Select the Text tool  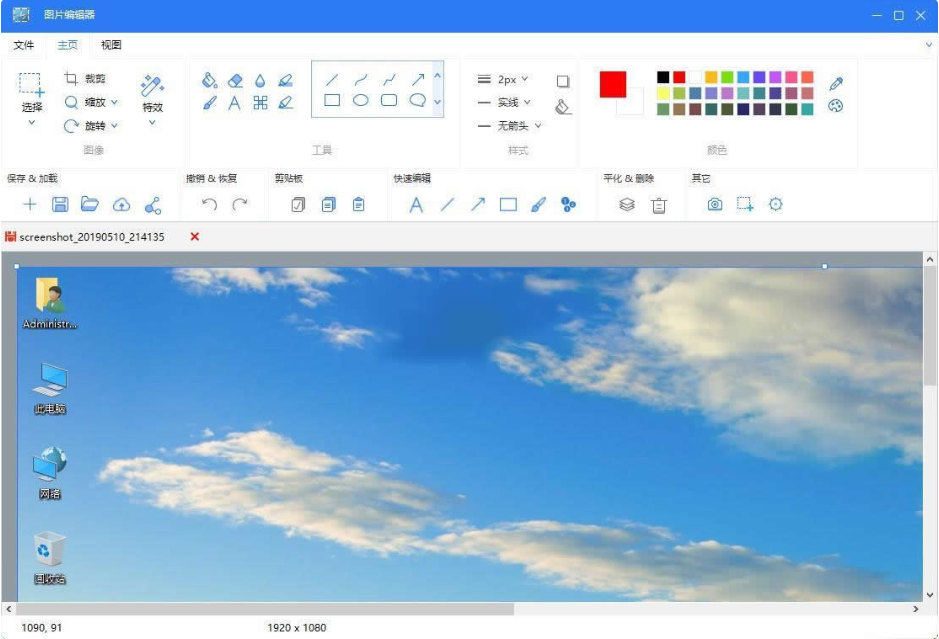tap(236, 101)
